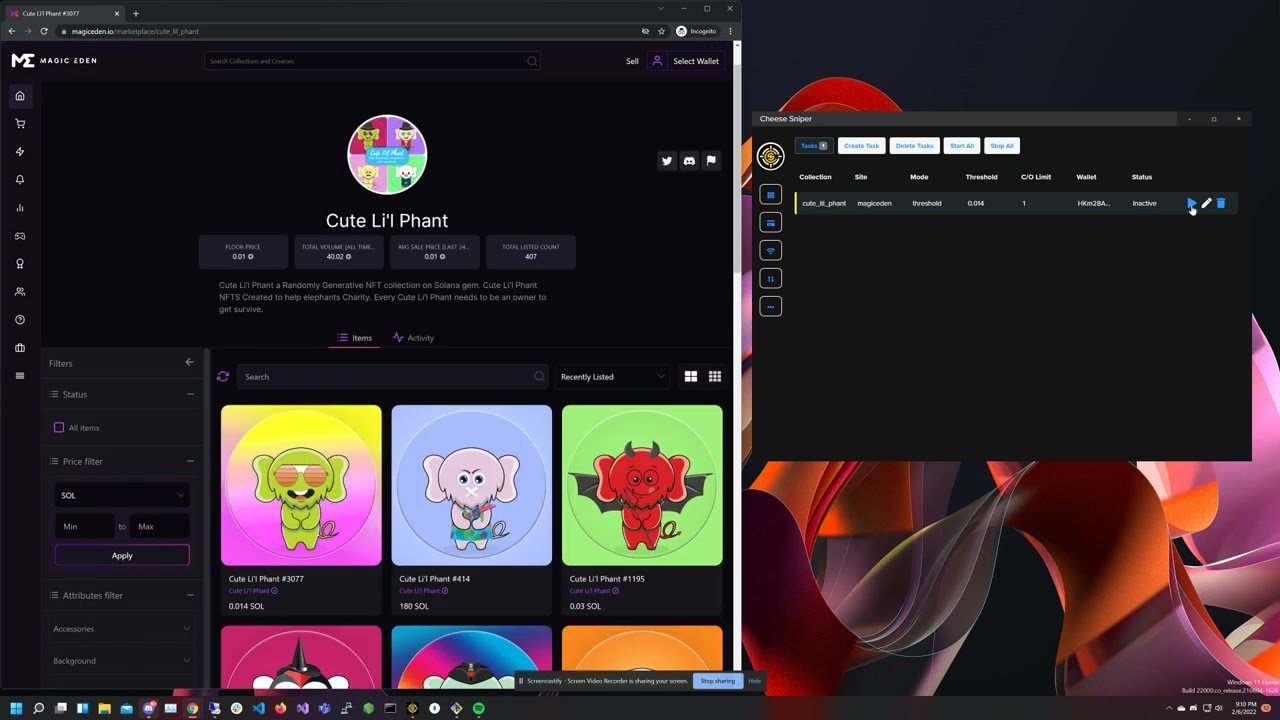Focus the items Search field
The width and height of the screenshot is (1280, 720).
click(392, 377)
